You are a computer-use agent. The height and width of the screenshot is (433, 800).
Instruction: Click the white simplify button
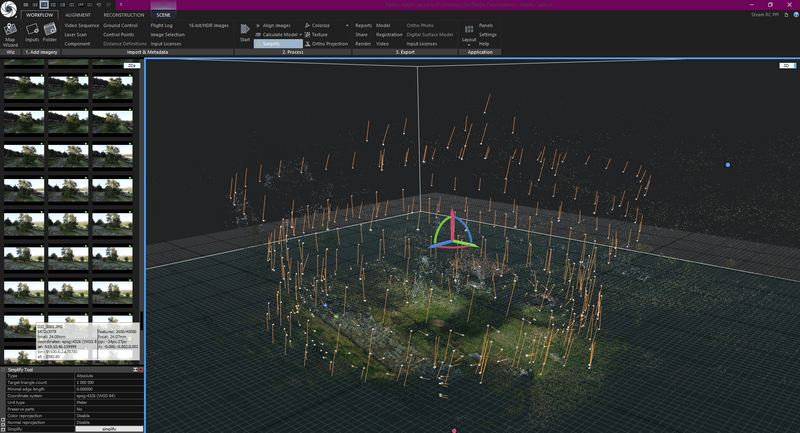[109, 429]
